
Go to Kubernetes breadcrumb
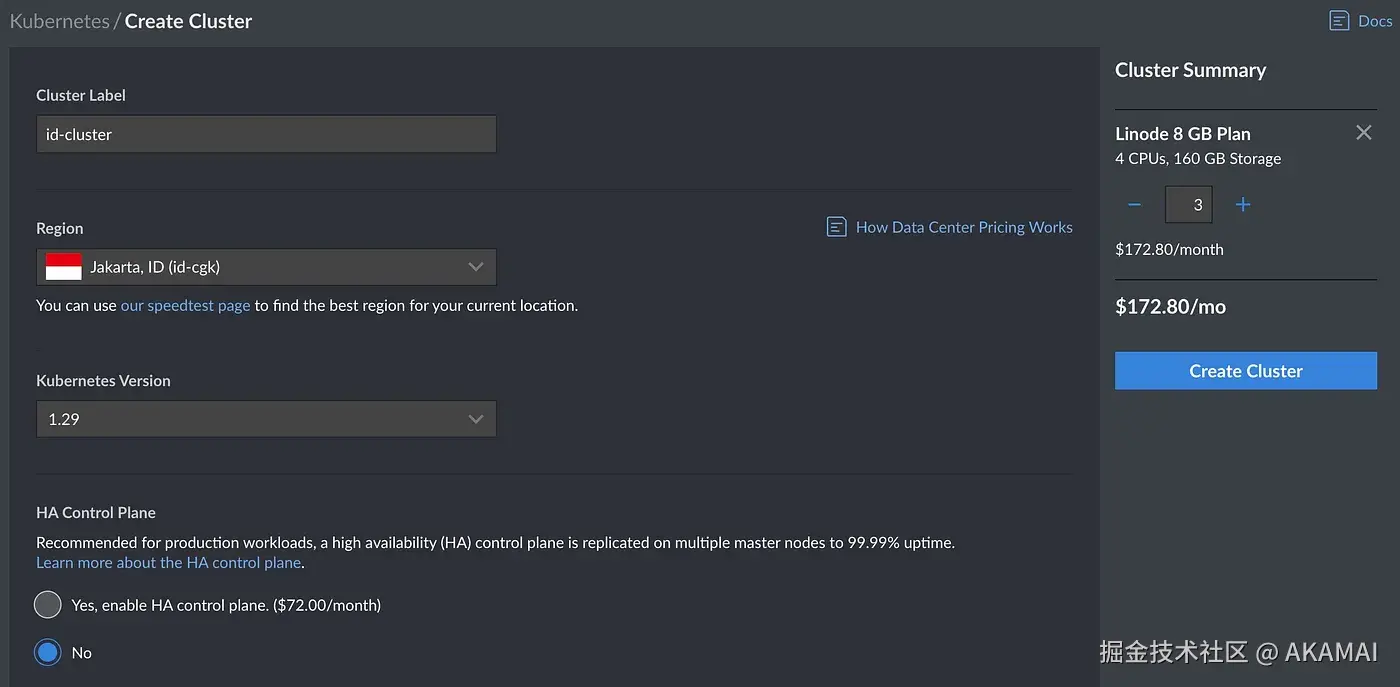[59, 21]
